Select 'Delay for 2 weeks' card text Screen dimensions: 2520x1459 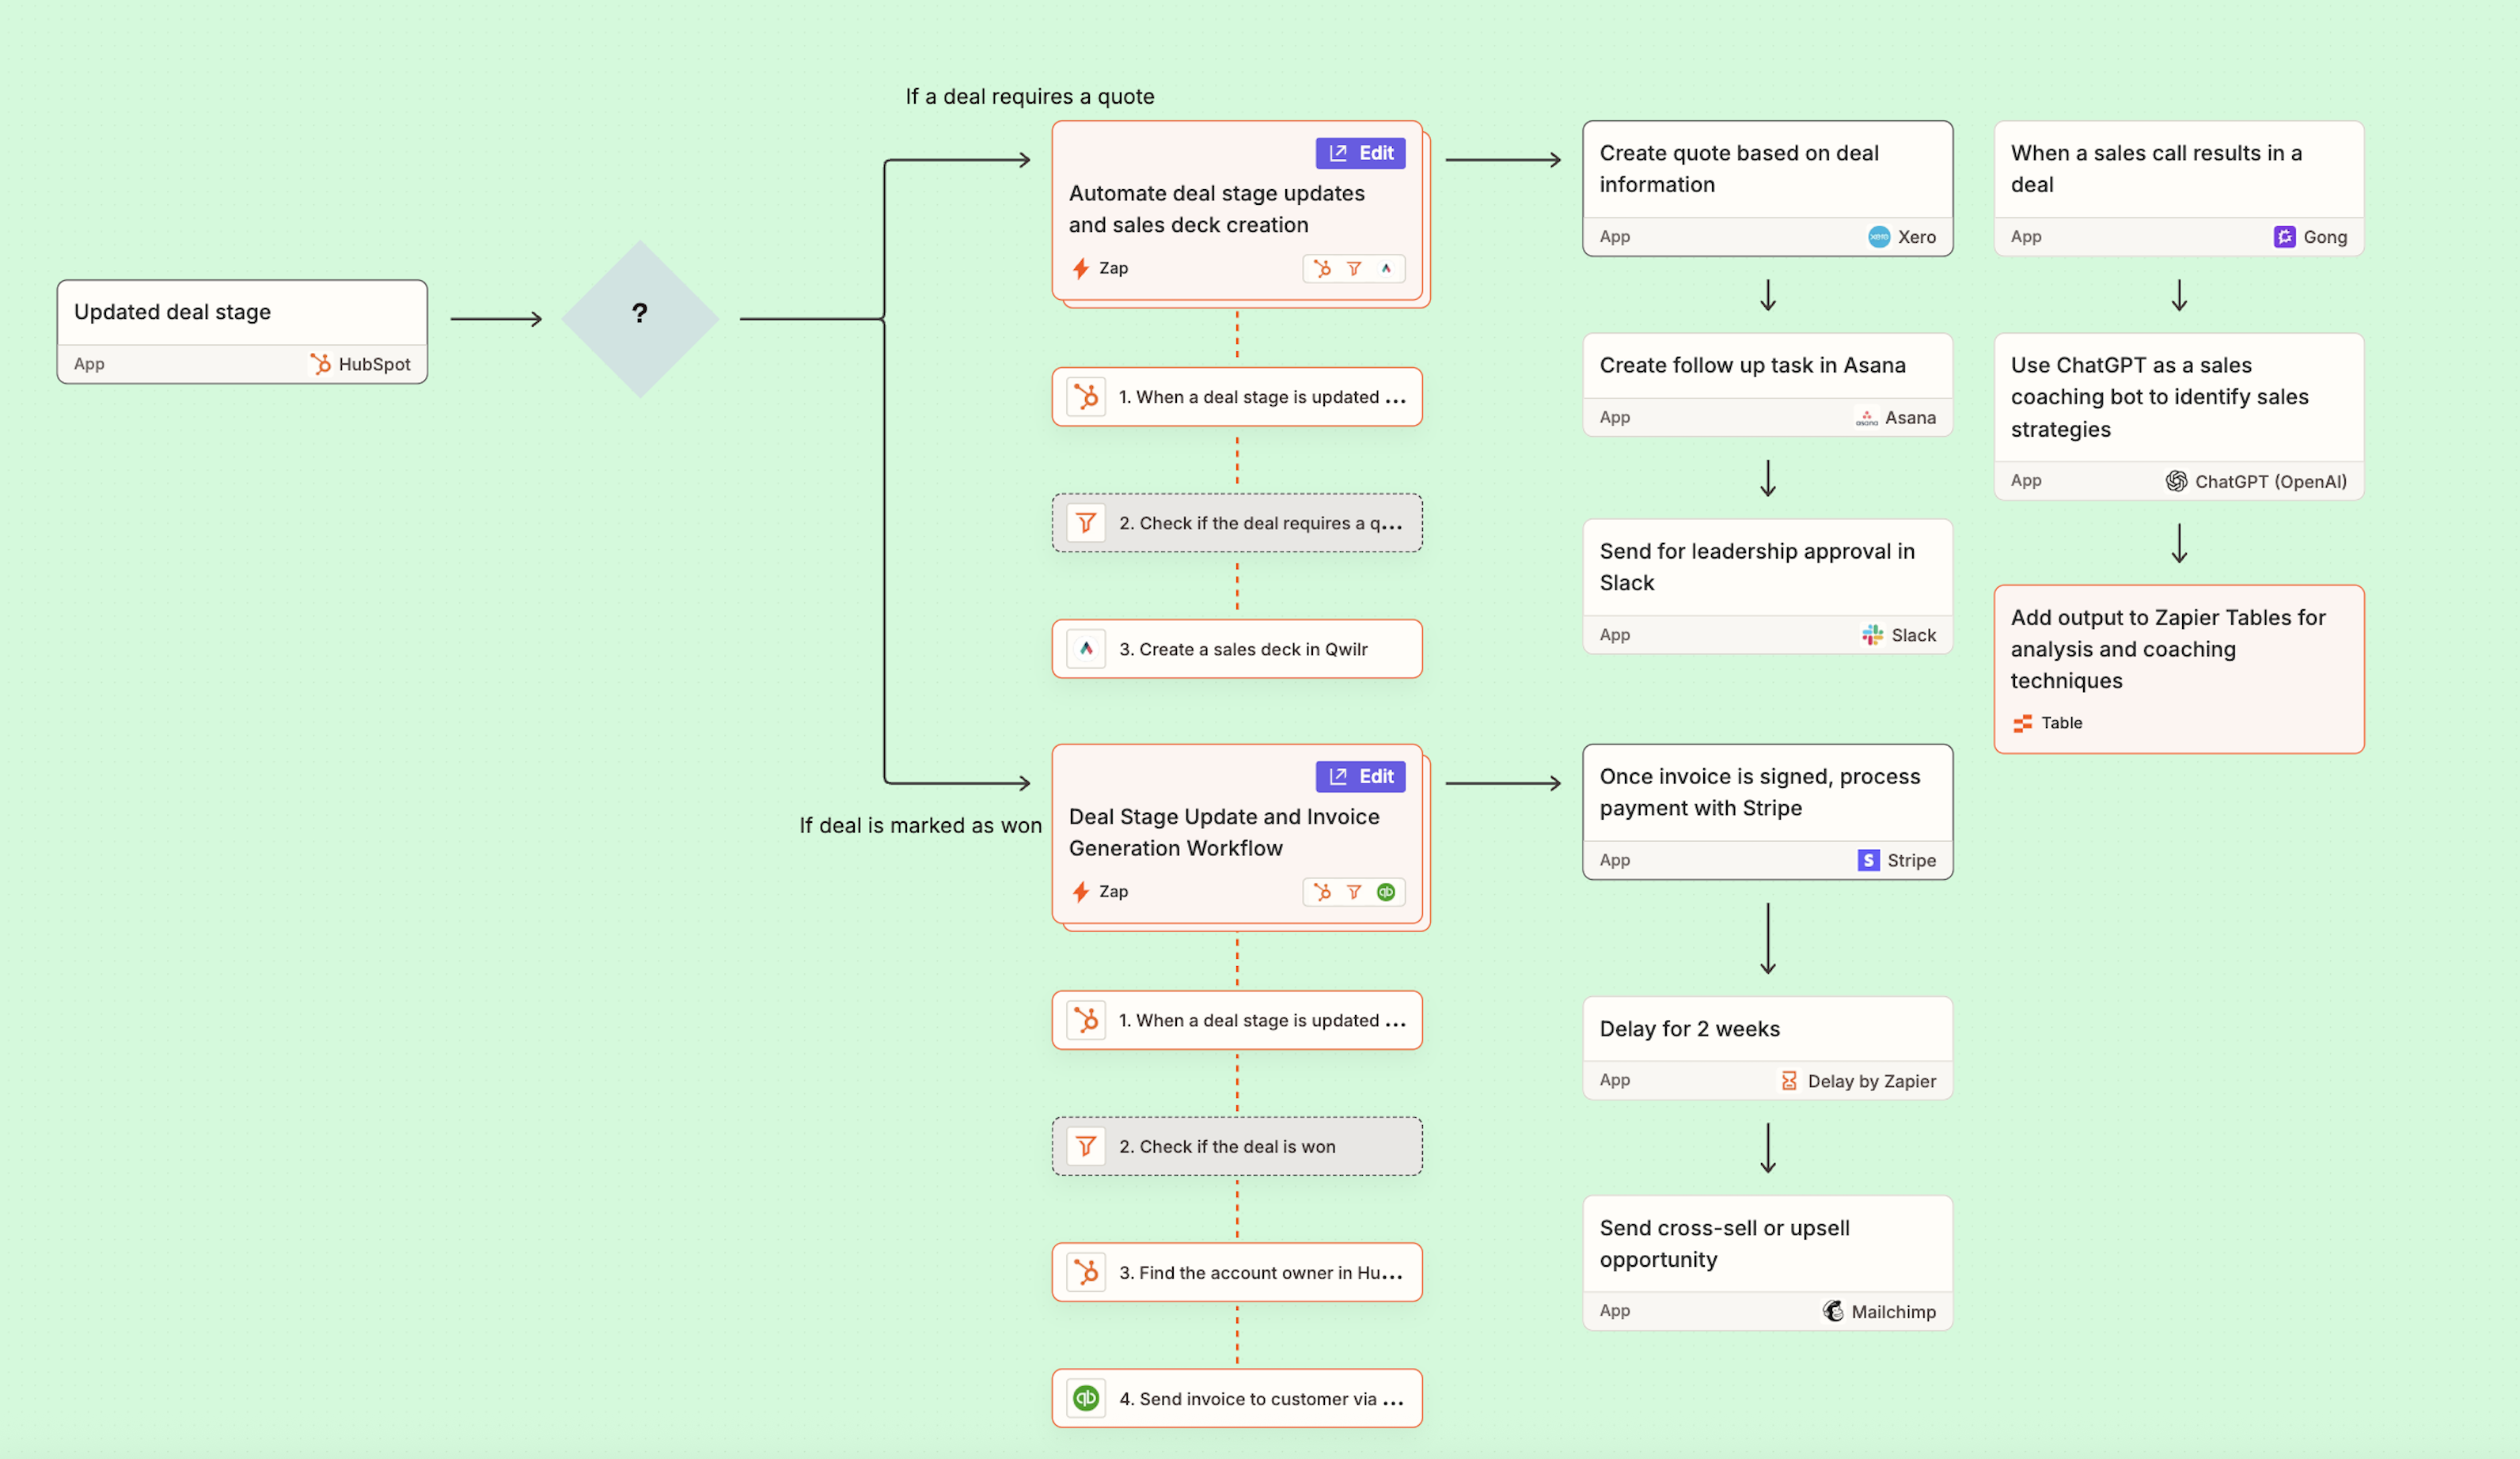coord(1689,1029)
